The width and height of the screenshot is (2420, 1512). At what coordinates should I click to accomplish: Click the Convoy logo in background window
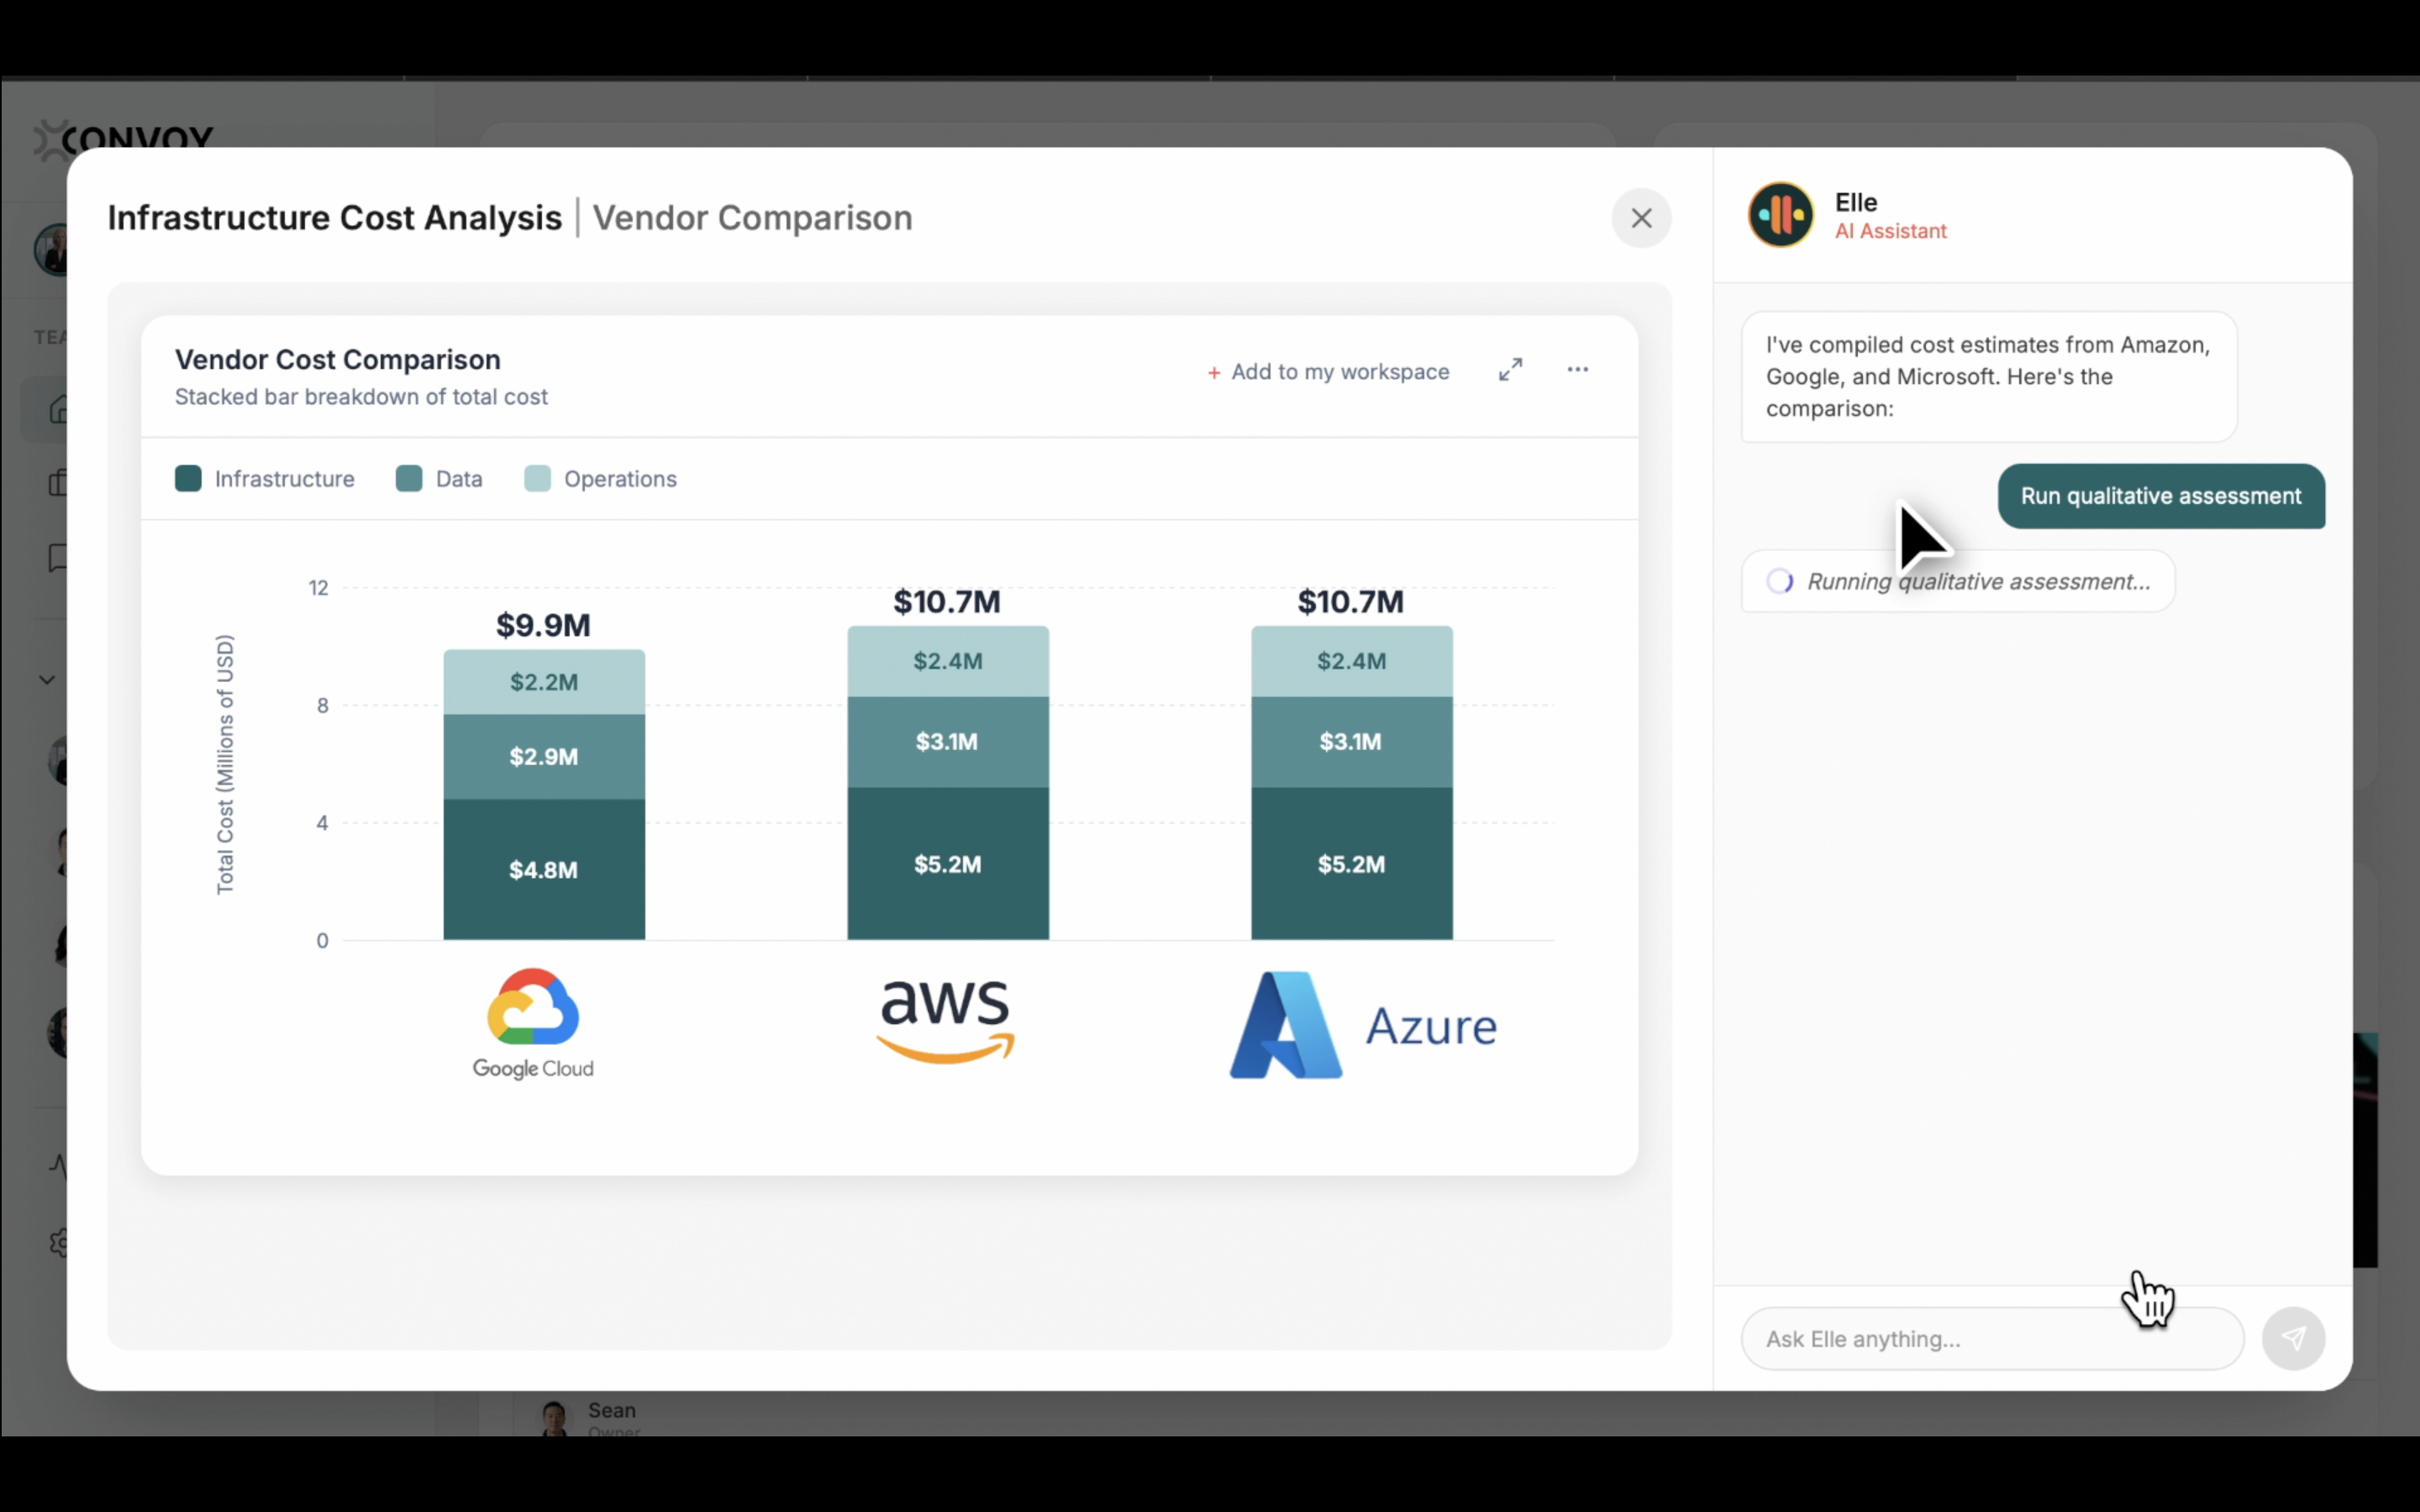(x=124, y=138)
